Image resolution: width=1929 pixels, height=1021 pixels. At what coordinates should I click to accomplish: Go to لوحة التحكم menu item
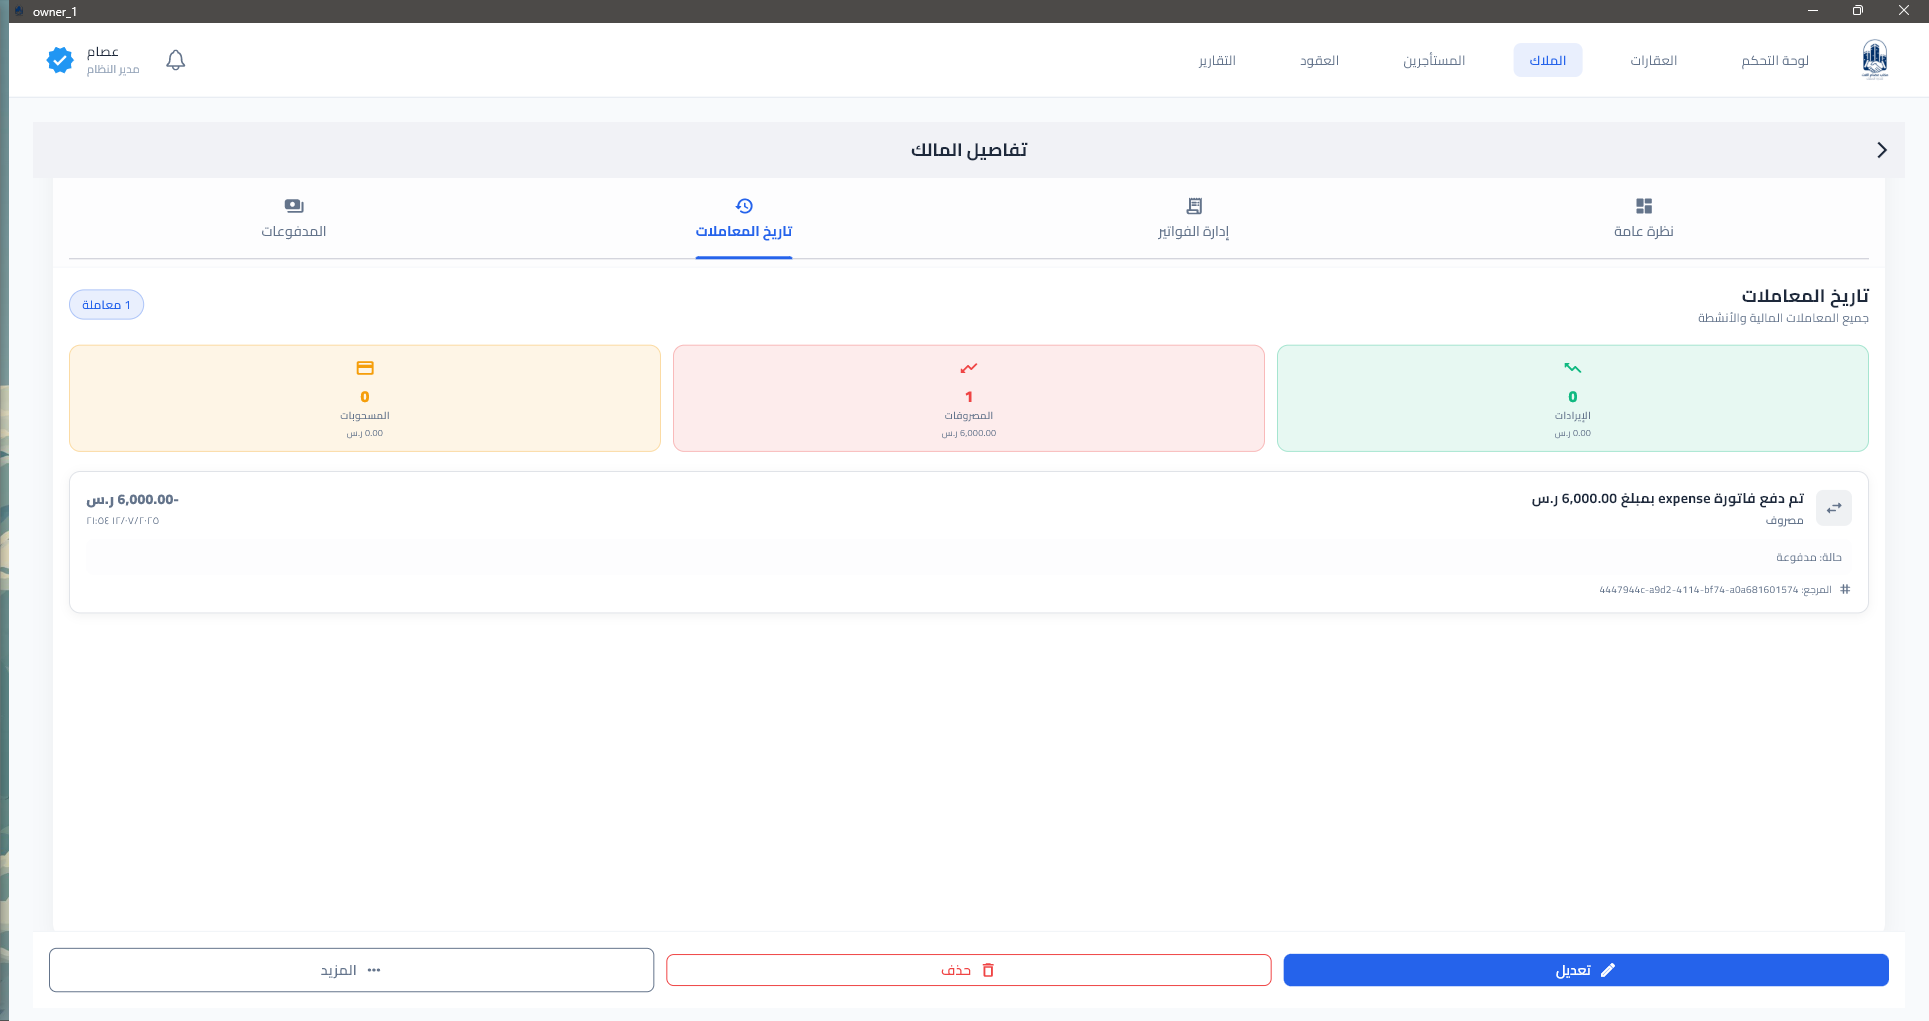click(1775, 61)
